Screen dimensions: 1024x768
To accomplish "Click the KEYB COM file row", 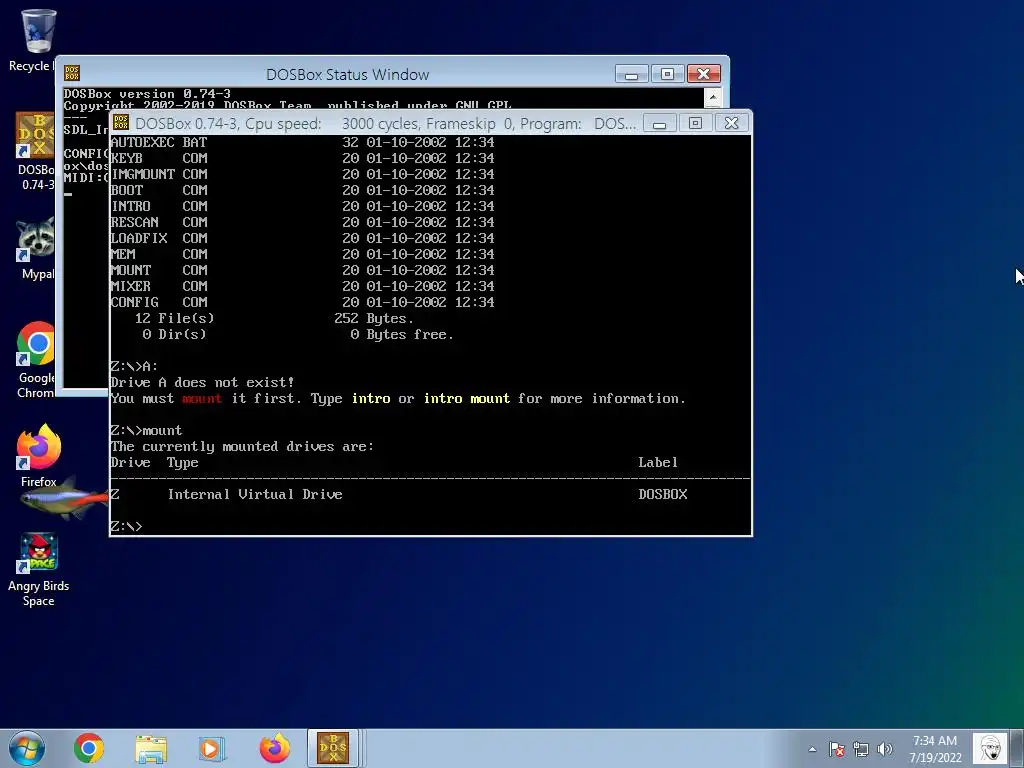I will point(302,158).
